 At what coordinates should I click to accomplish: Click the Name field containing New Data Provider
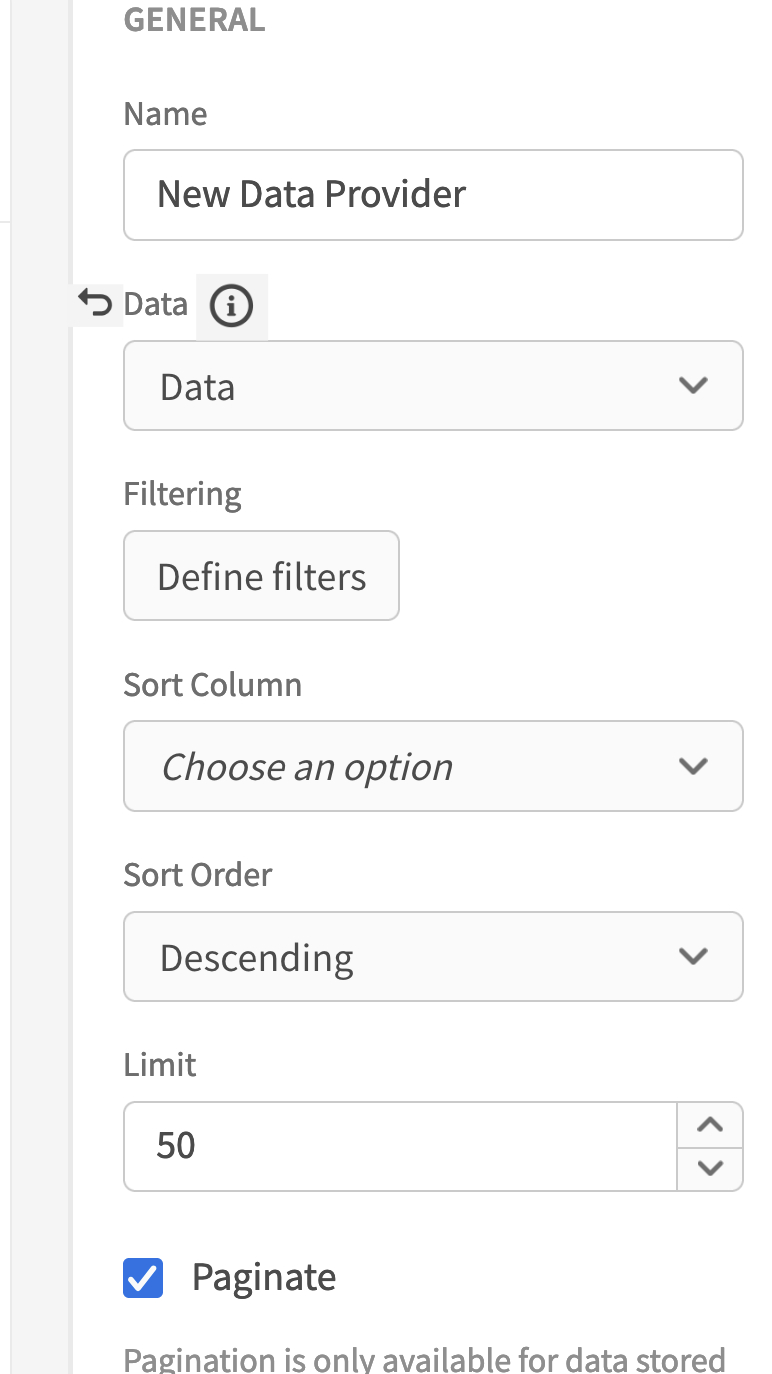point(432,195)
